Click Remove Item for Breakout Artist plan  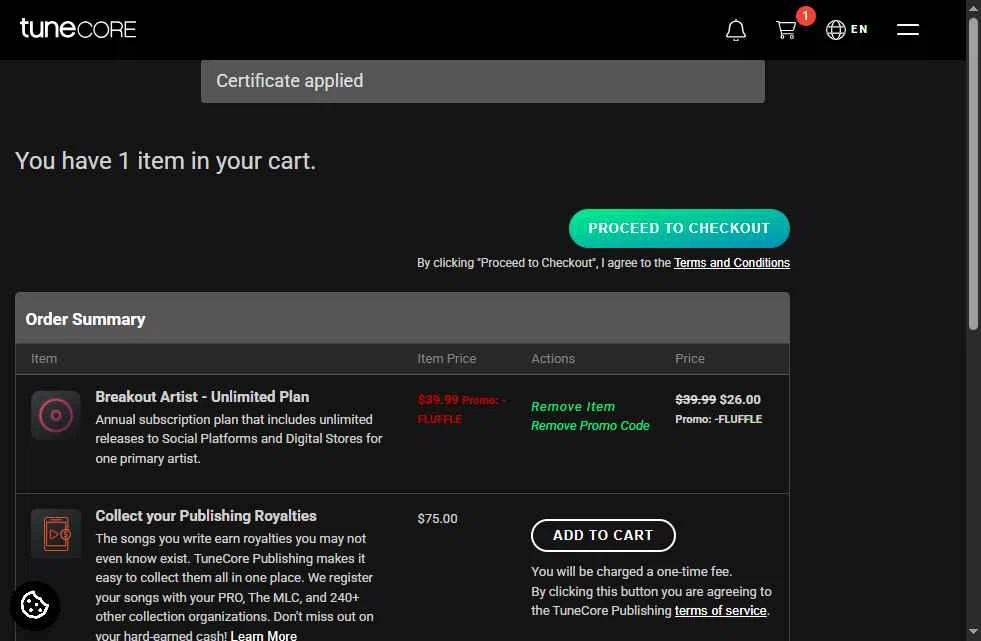pyautogui.click(x=573, y=406)
